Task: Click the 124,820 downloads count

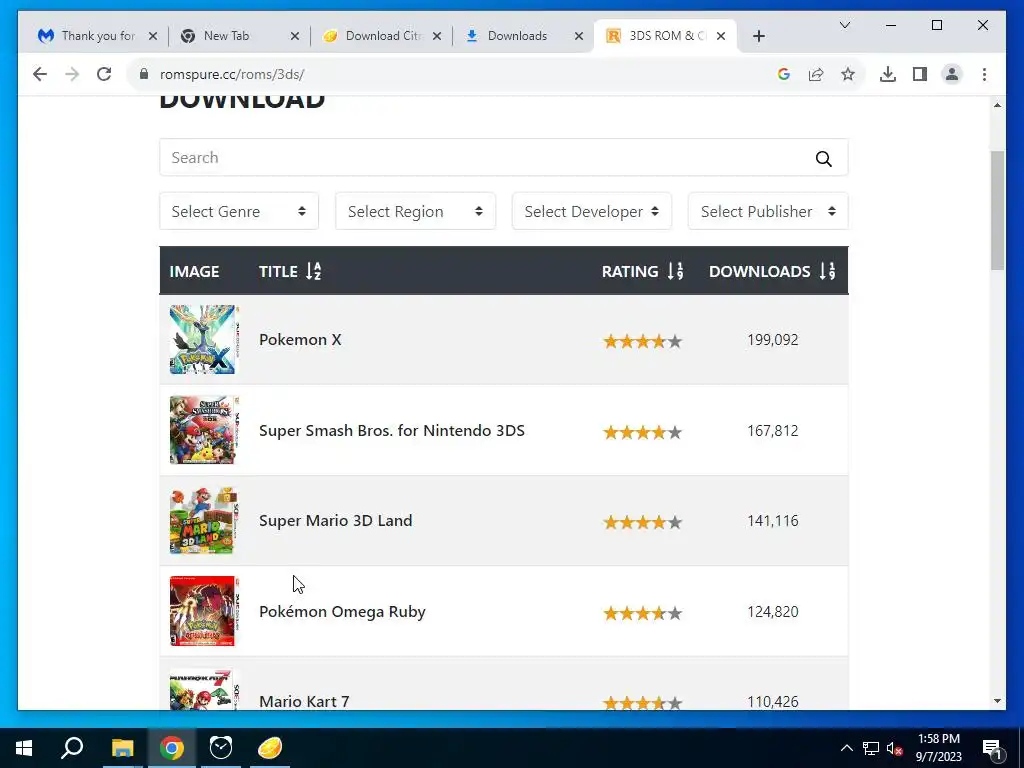Action: 773,611
